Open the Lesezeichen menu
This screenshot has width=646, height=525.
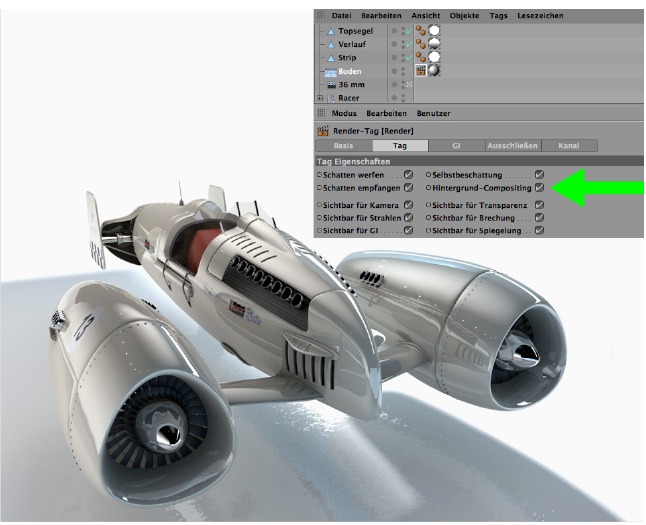pos(540,16)
